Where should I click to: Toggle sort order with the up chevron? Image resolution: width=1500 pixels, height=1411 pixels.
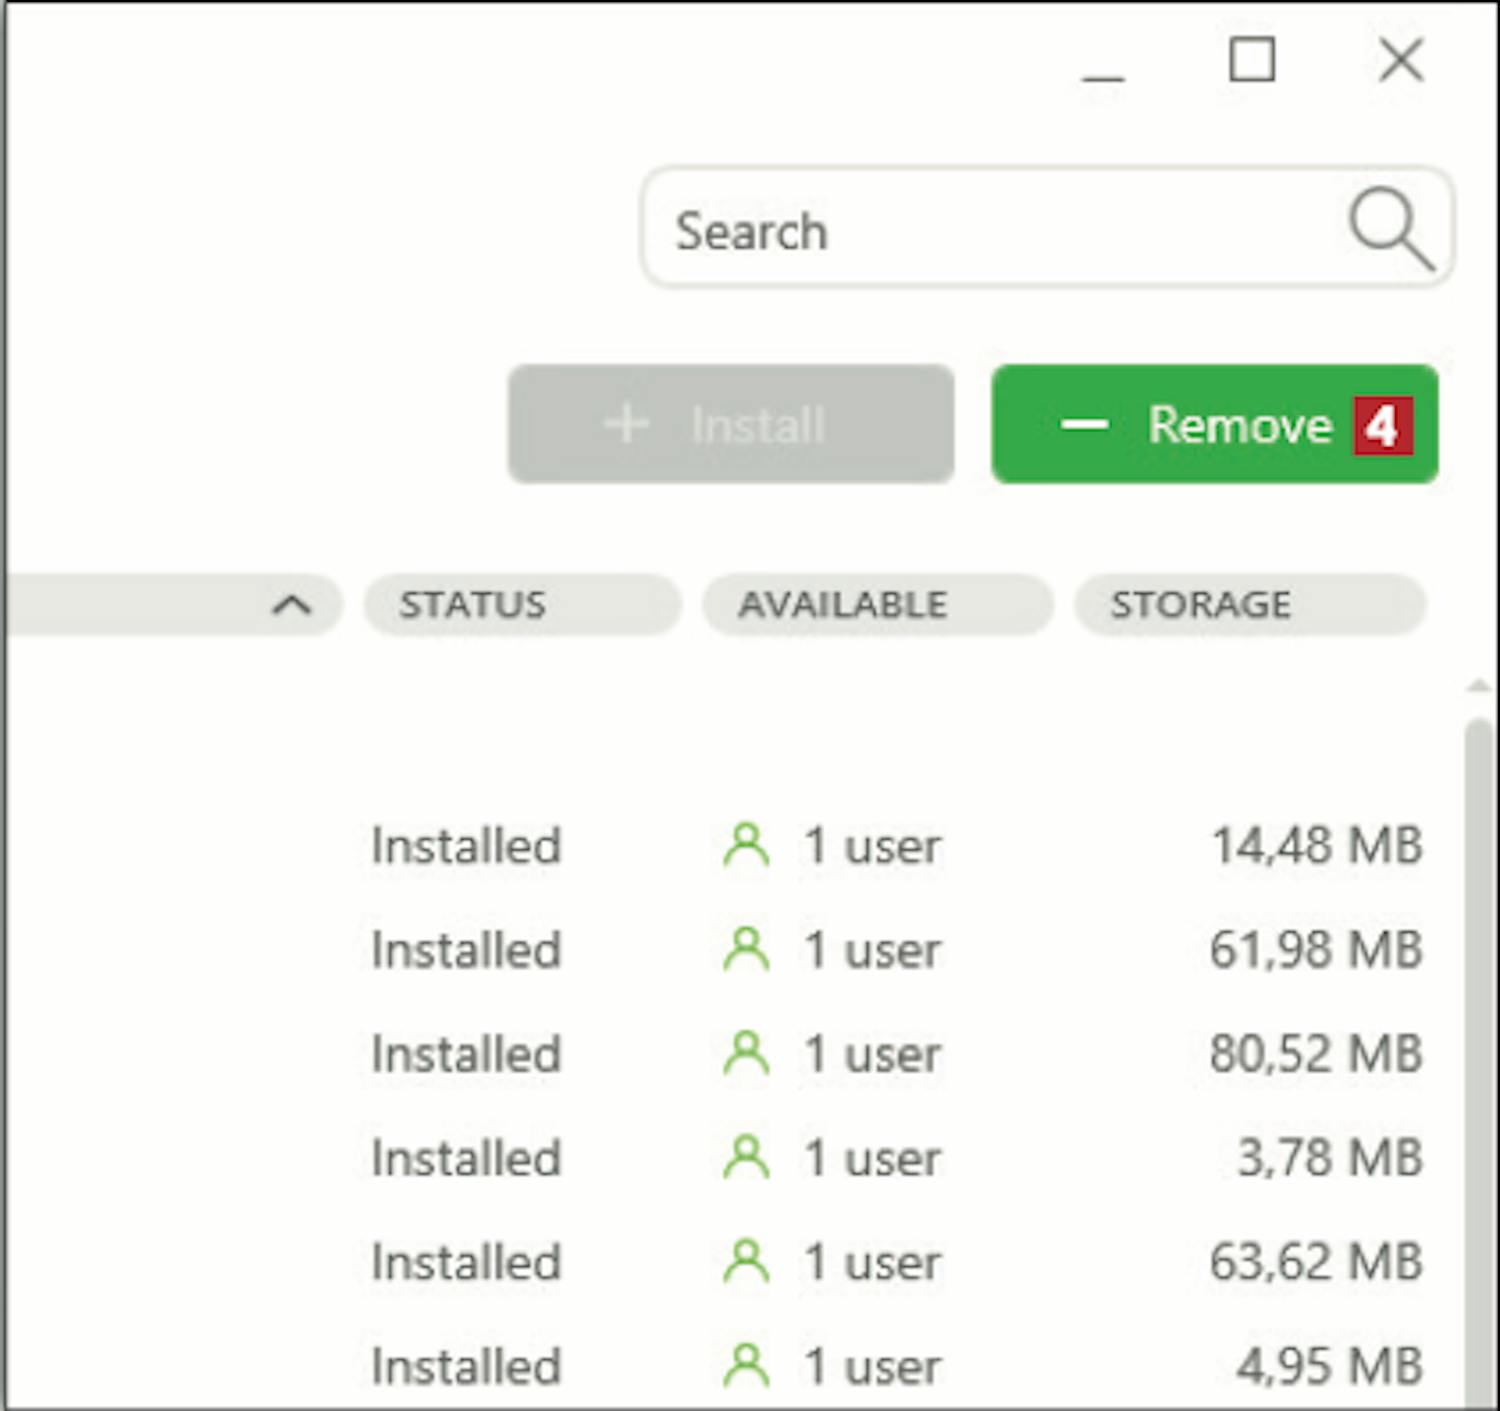coord(291,605)
